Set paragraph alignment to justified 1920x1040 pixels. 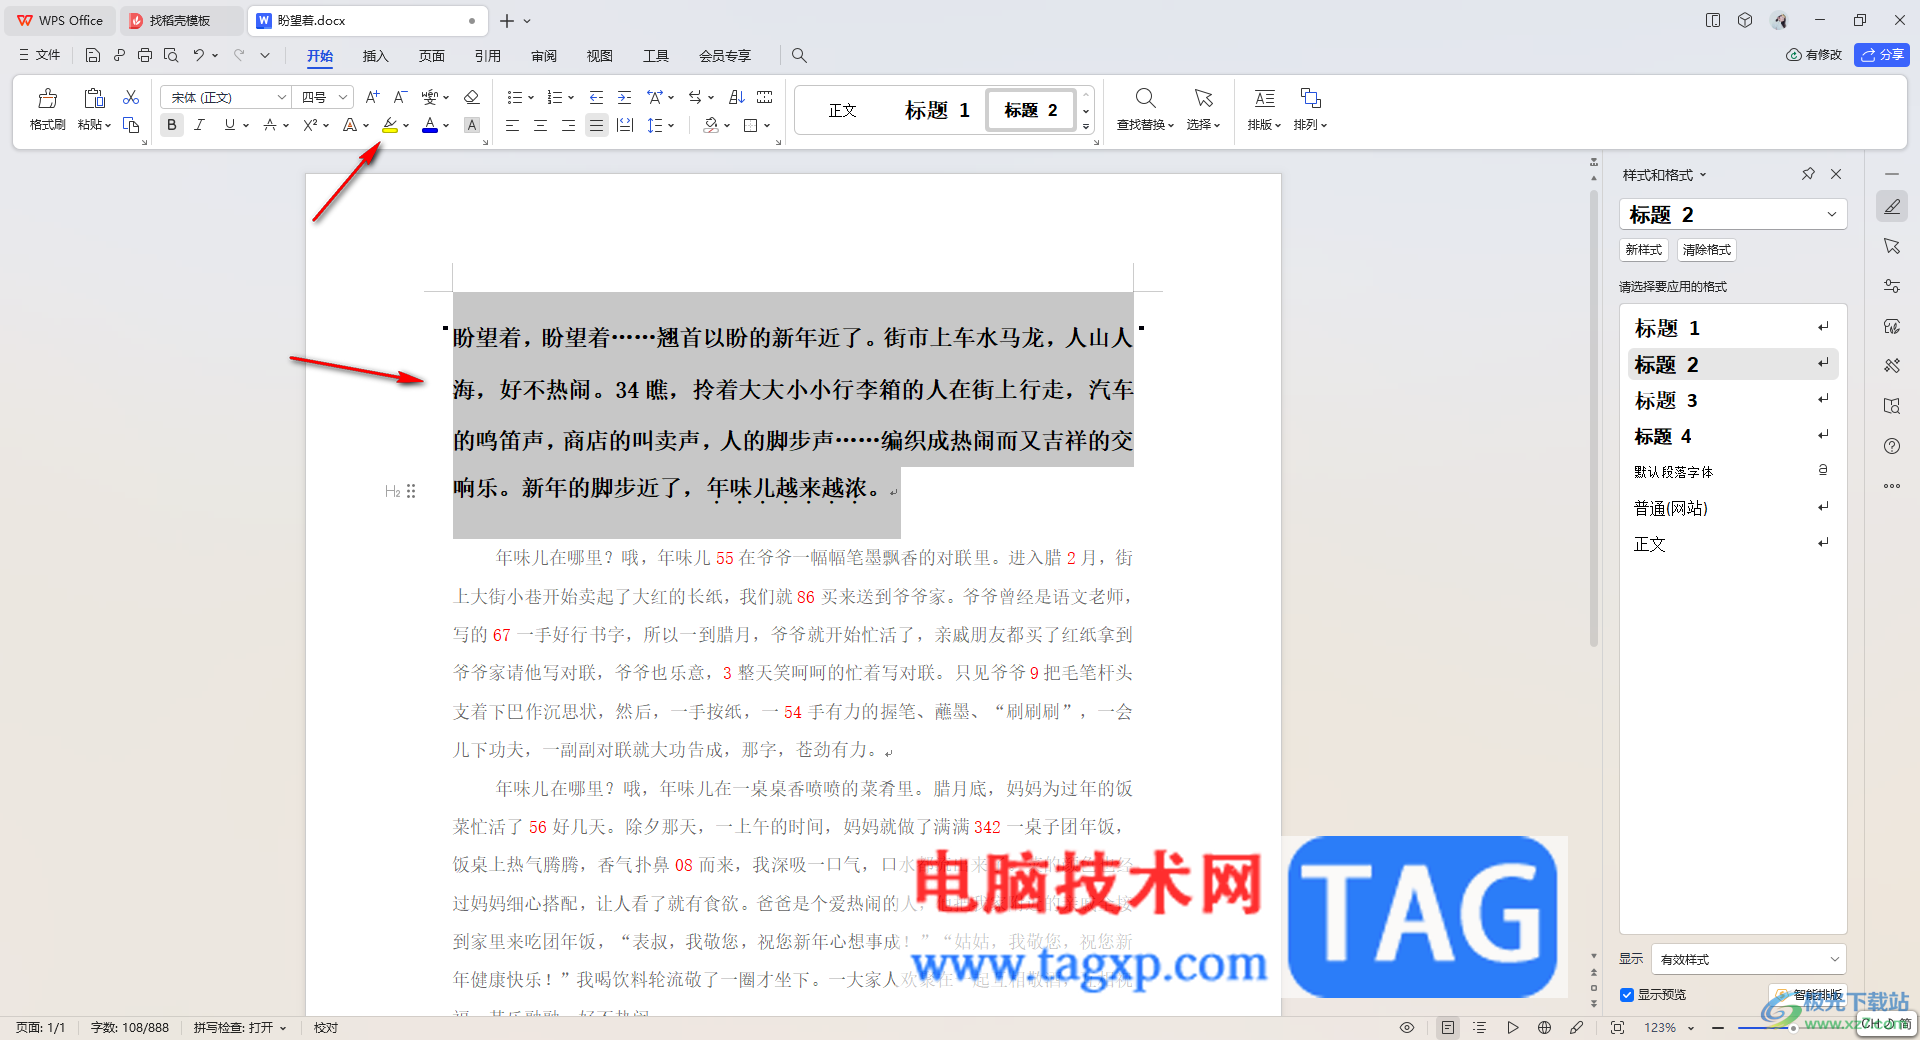tap(597, 125)
